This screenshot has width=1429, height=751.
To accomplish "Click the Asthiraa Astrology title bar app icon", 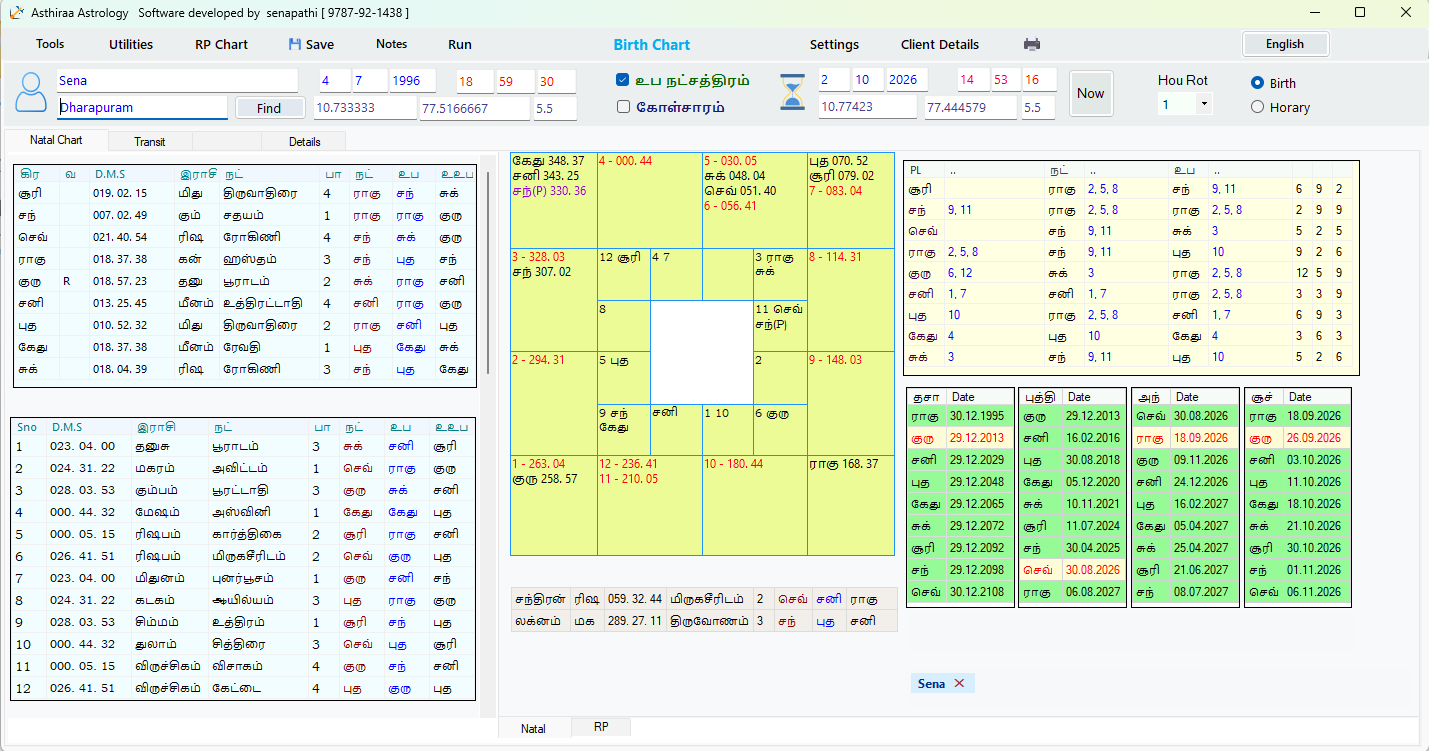I will coord(15,12).
